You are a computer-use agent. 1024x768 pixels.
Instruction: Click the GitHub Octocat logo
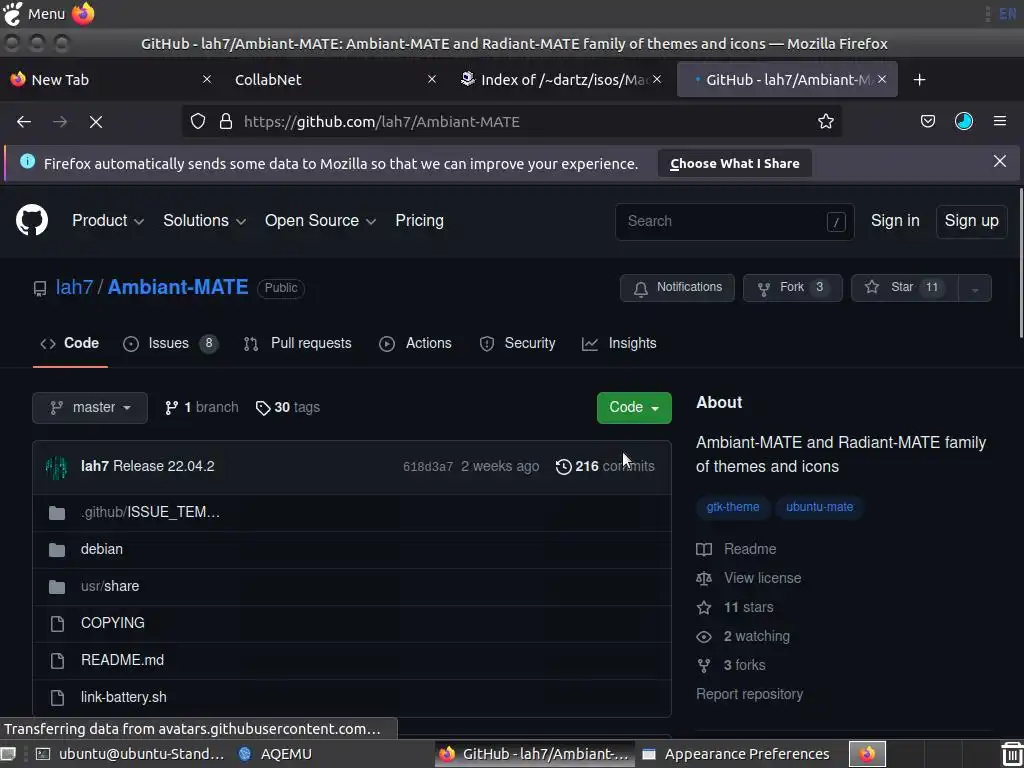coord(32,220)
